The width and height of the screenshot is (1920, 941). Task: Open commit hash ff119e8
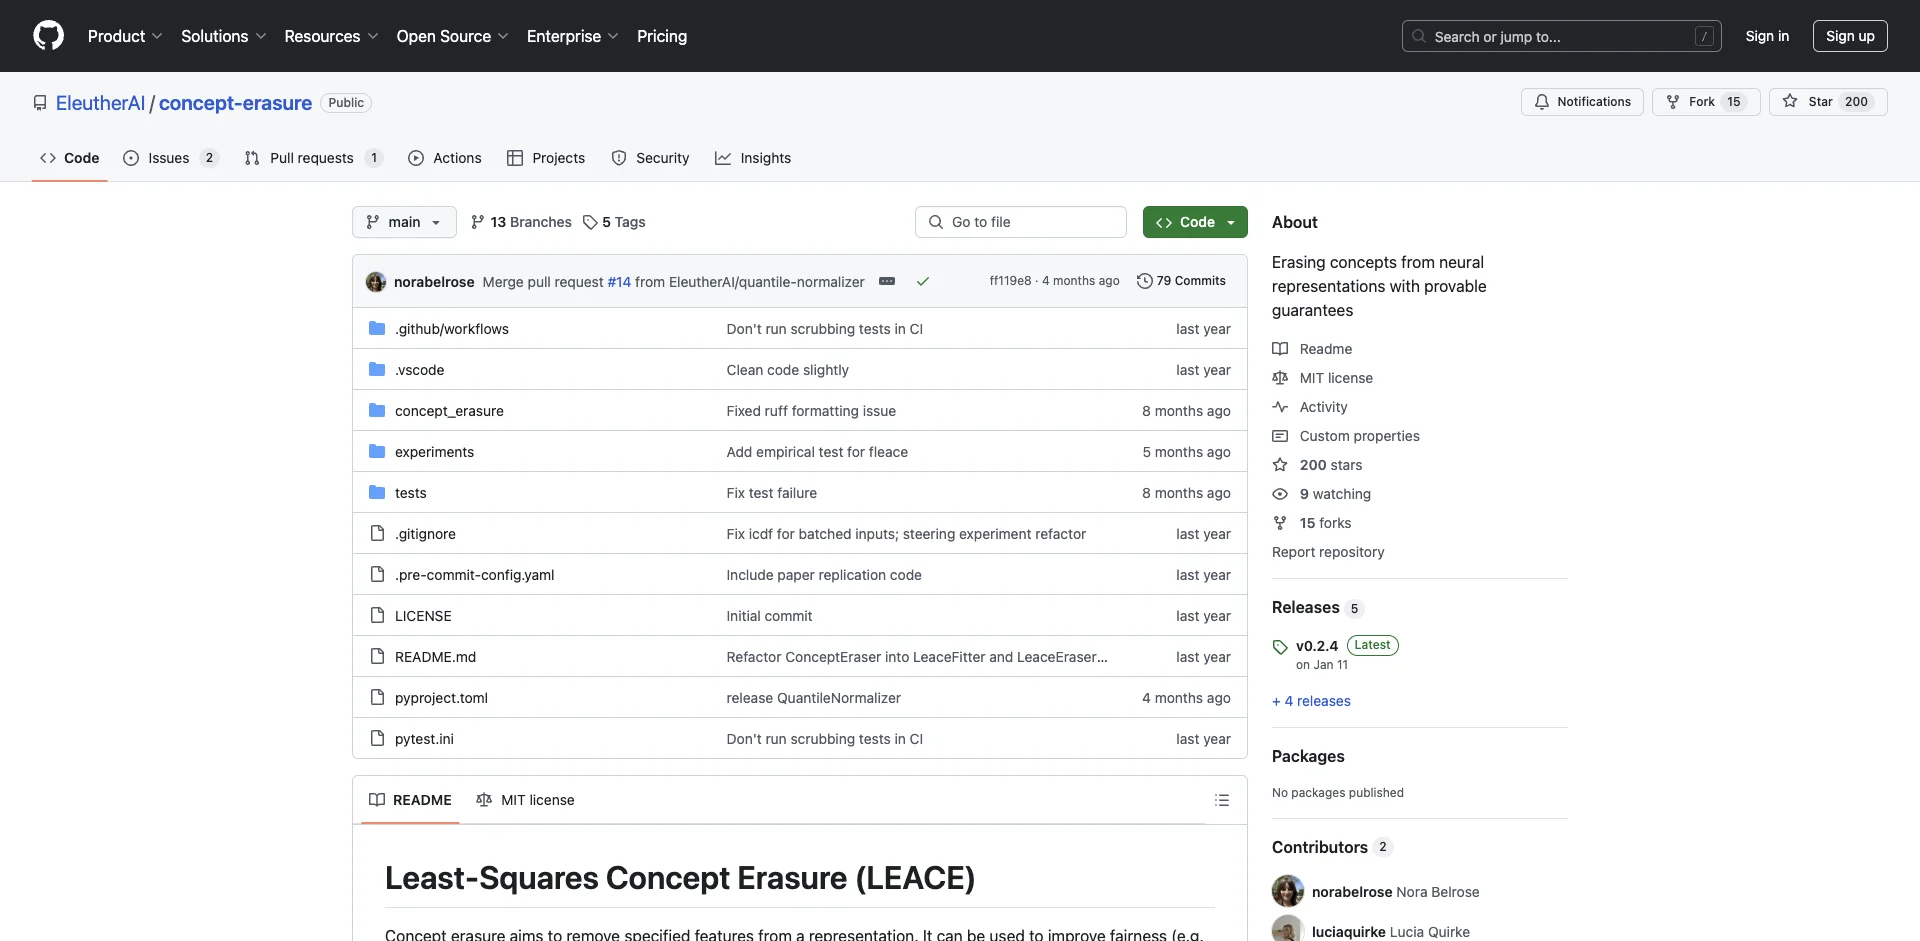pyautogui.click(x=1010, y=281)
